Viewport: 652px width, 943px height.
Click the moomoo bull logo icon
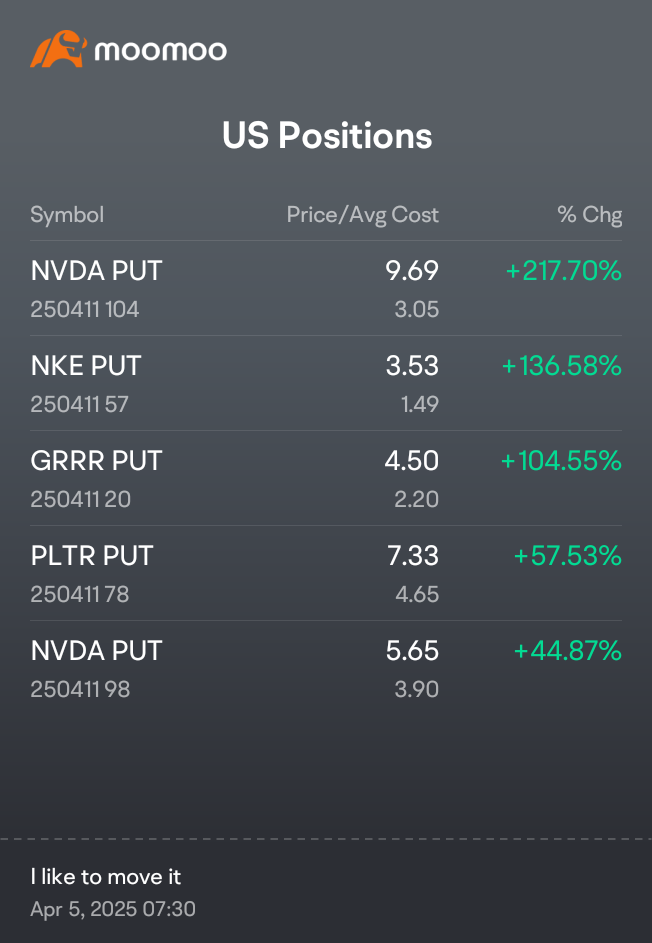pos(58,49)
